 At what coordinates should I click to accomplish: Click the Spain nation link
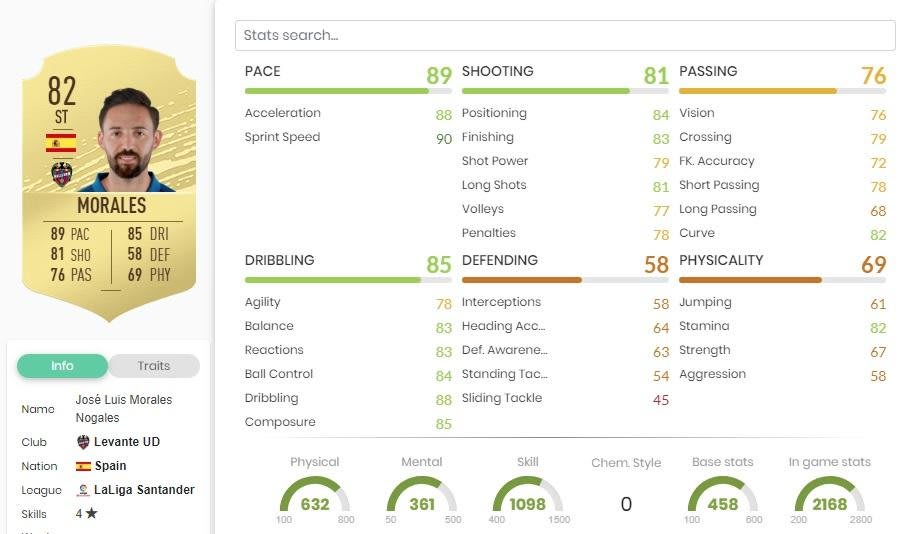[x=111, y=466]
